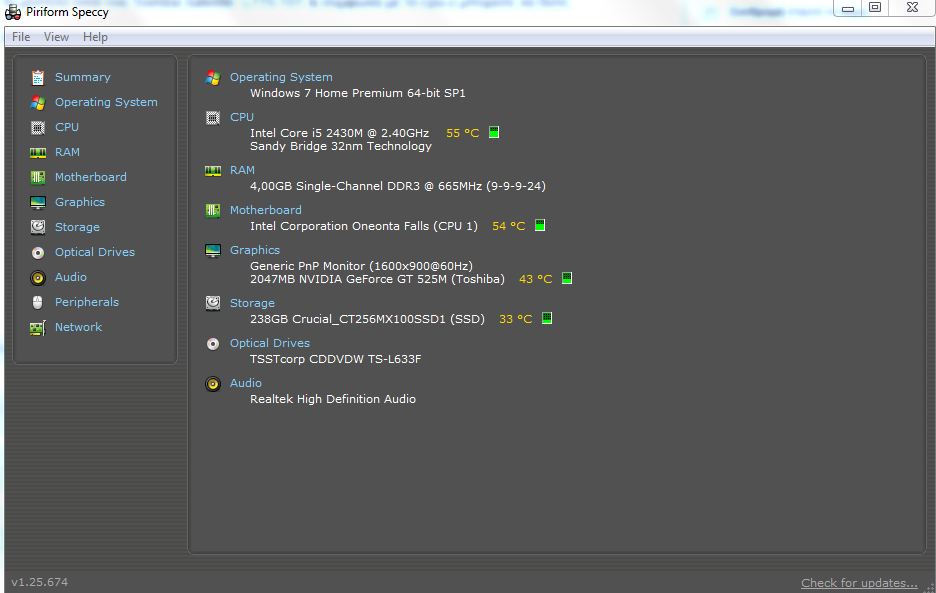The width and height of the screenshot is (936, 593).
Task: Select Audio in the sidebar
Action: coord(71,277)
